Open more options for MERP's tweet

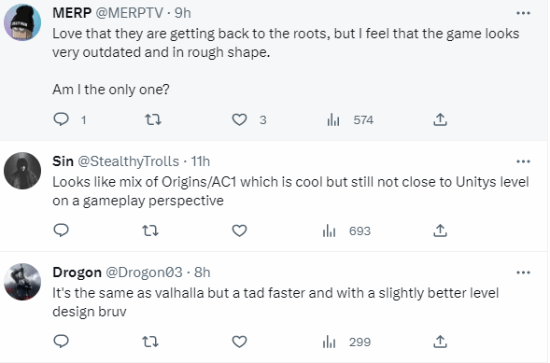tap(523, 13)
